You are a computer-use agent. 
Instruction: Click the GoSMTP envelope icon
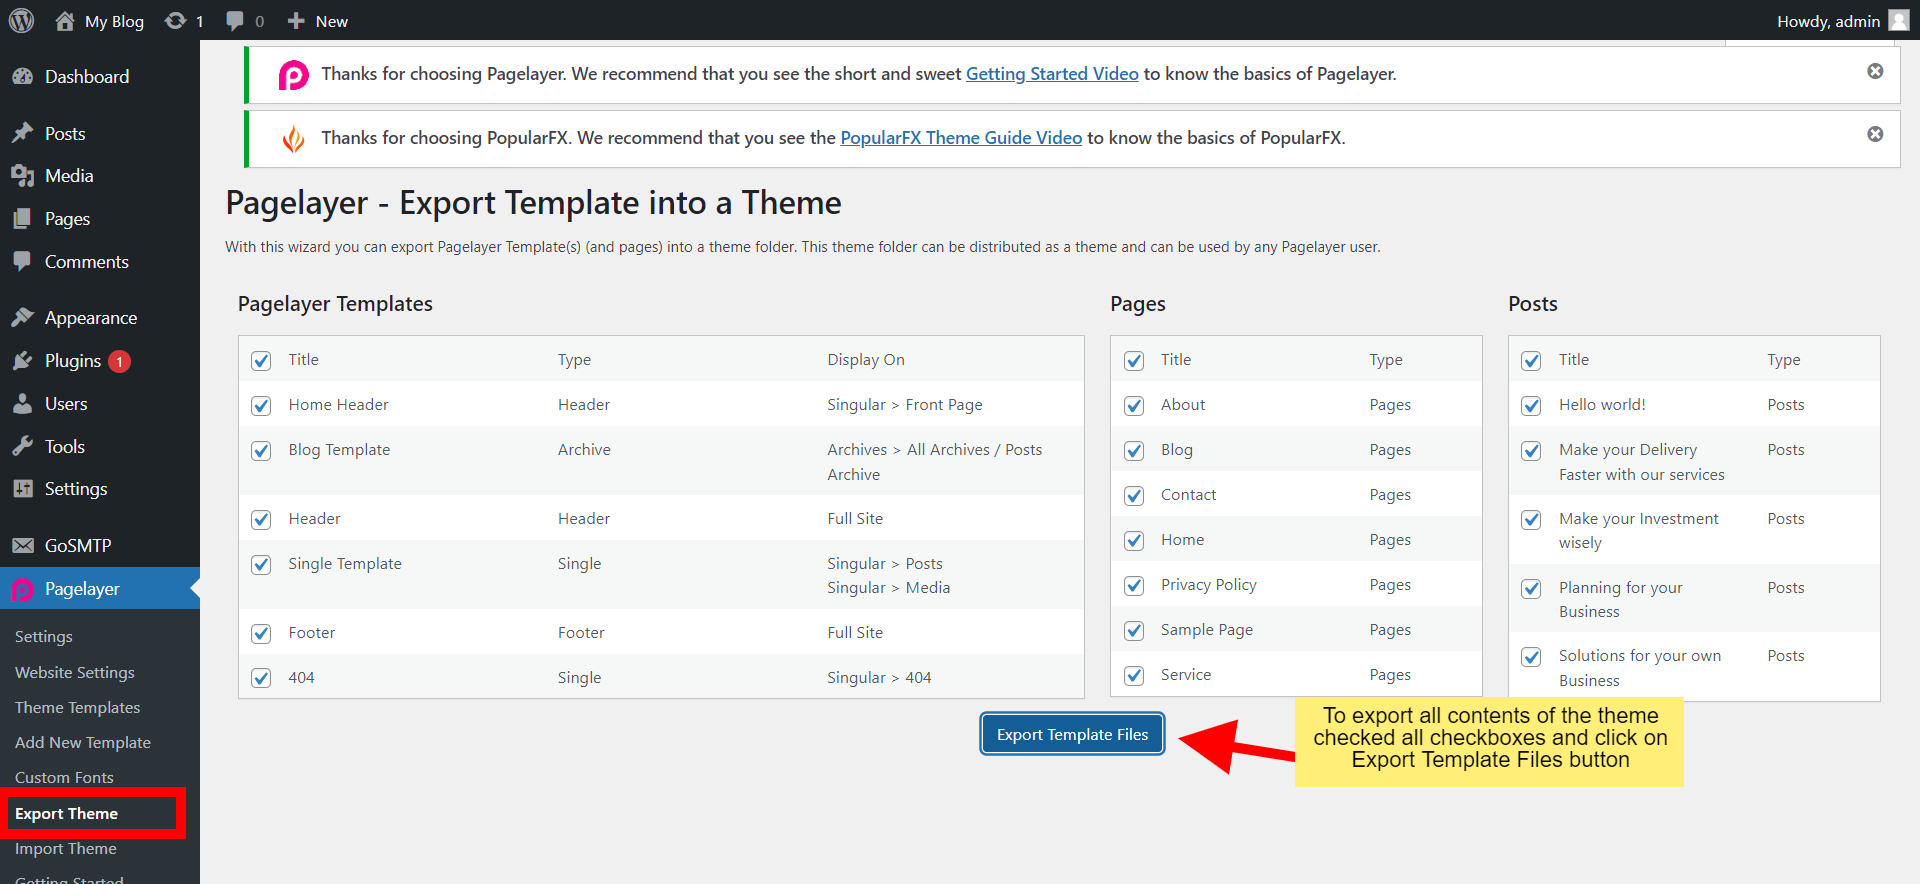pyautogui.click(x=22, y=545)
